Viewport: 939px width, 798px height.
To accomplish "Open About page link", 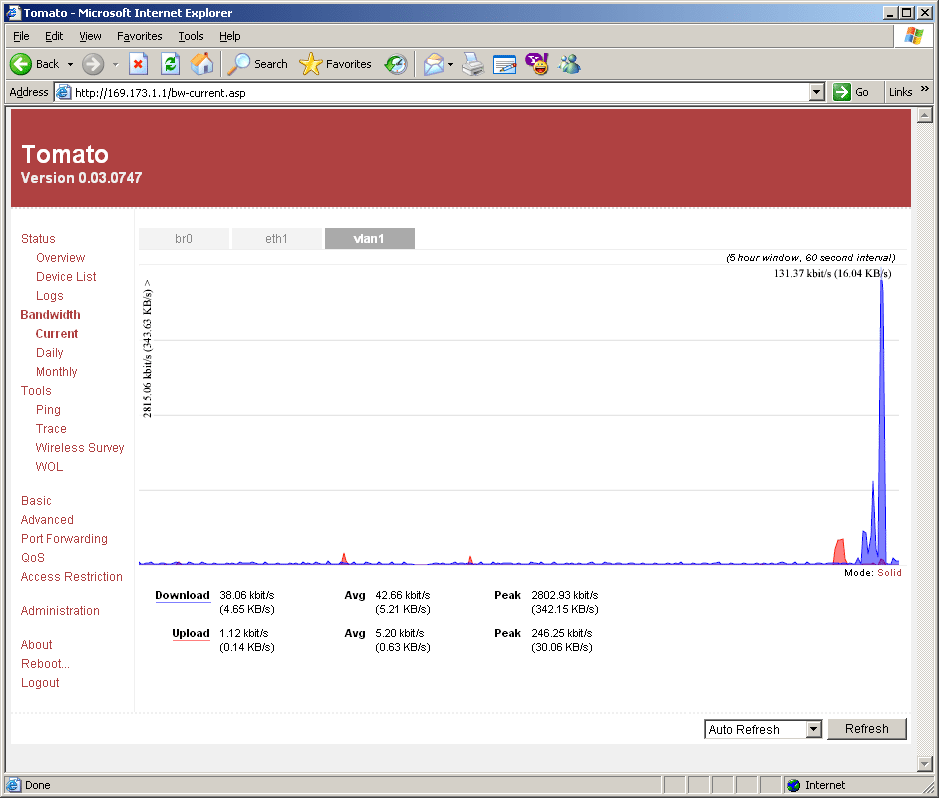I will [37, 645].
